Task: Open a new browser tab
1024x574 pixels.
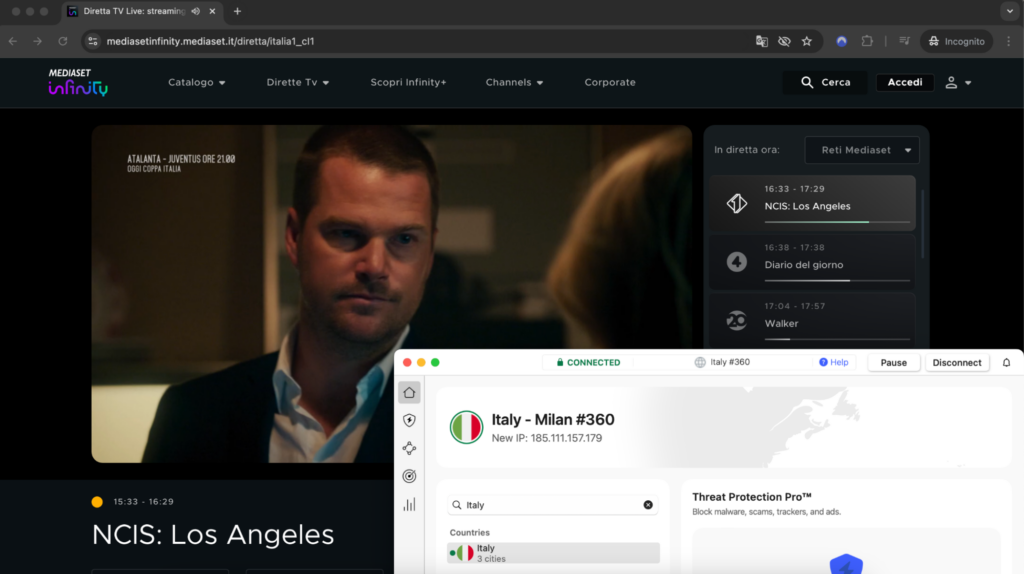Action: click(238, 11)
